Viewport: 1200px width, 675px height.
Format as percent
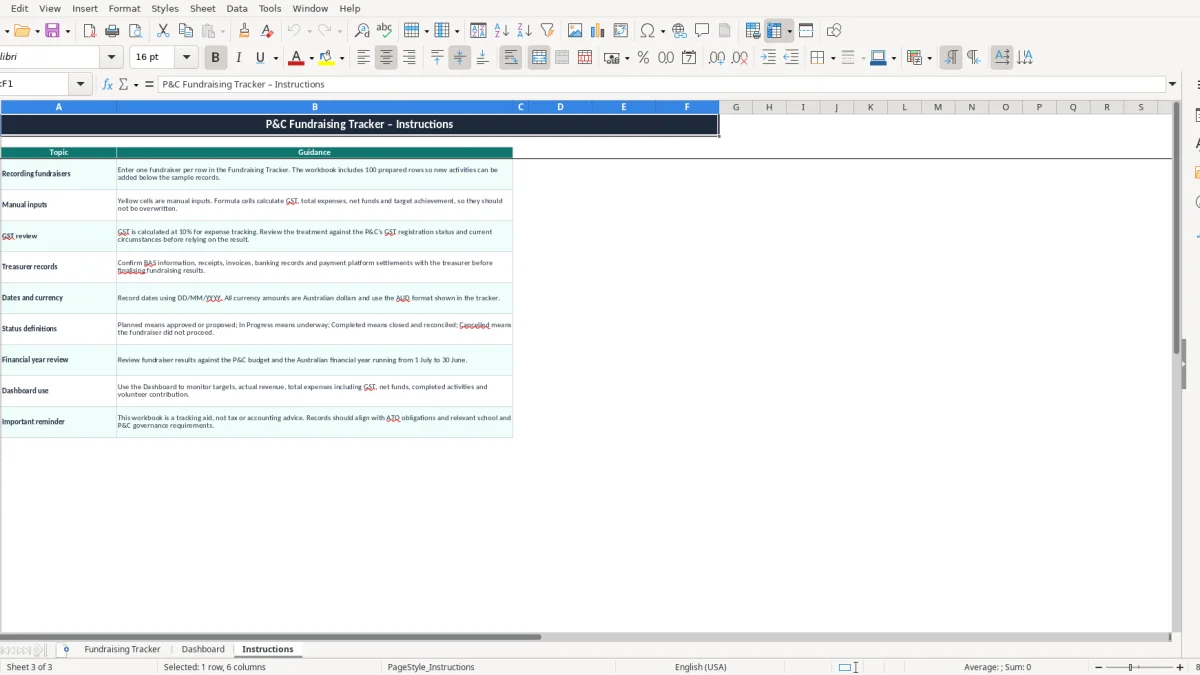click(x=643, y=58)
